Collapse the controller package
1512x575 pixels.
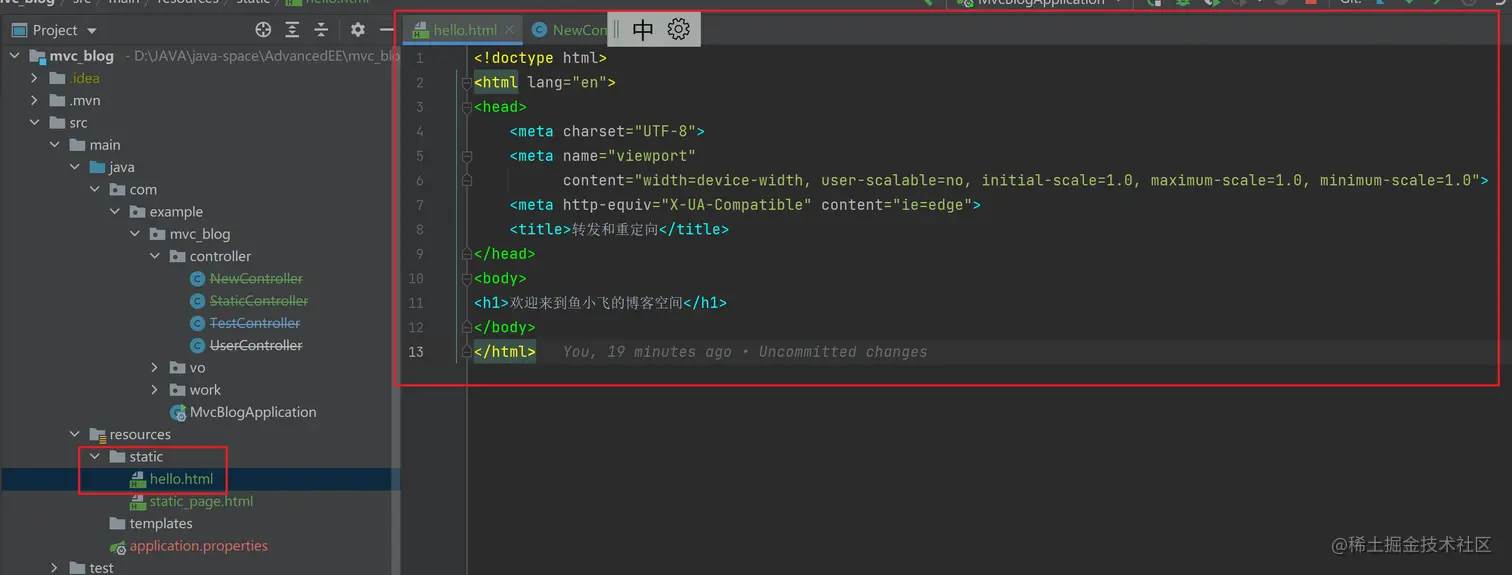[x=155, y=256]
